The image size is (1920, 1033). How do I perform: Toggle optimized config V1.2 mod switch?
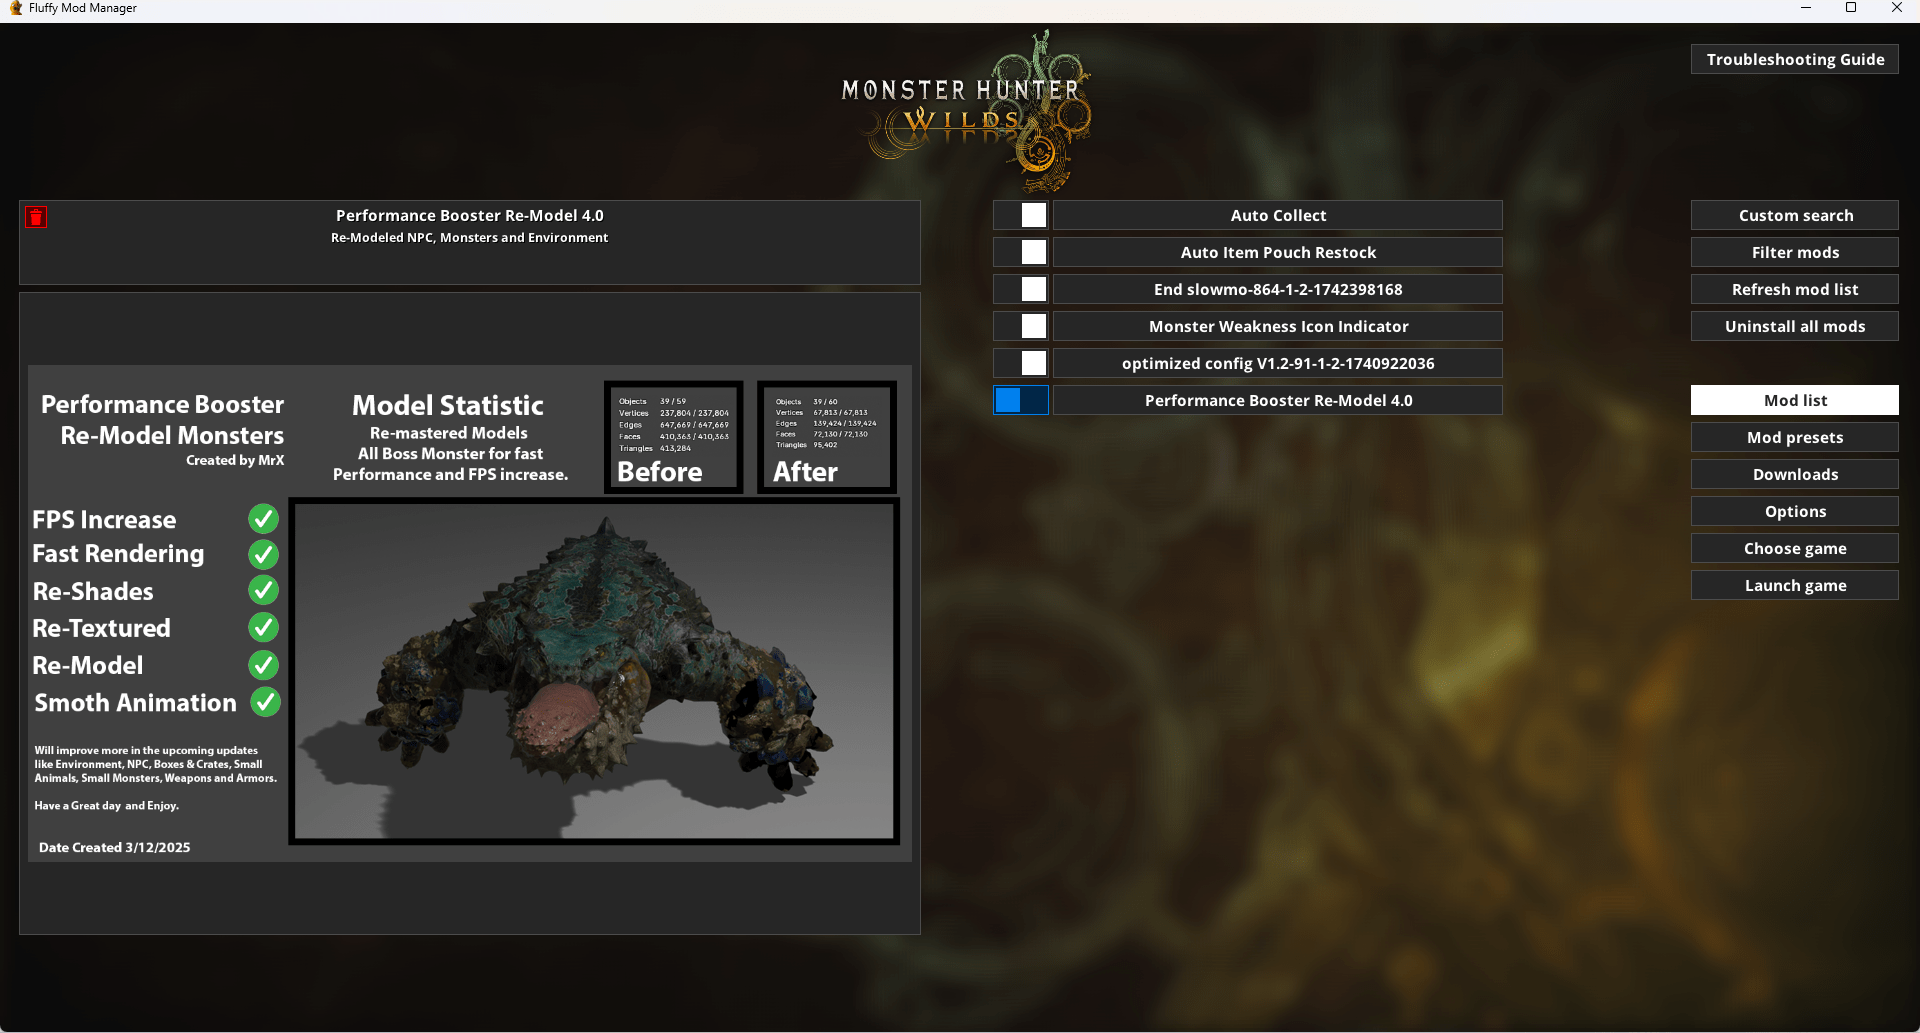coord(1021,364)
